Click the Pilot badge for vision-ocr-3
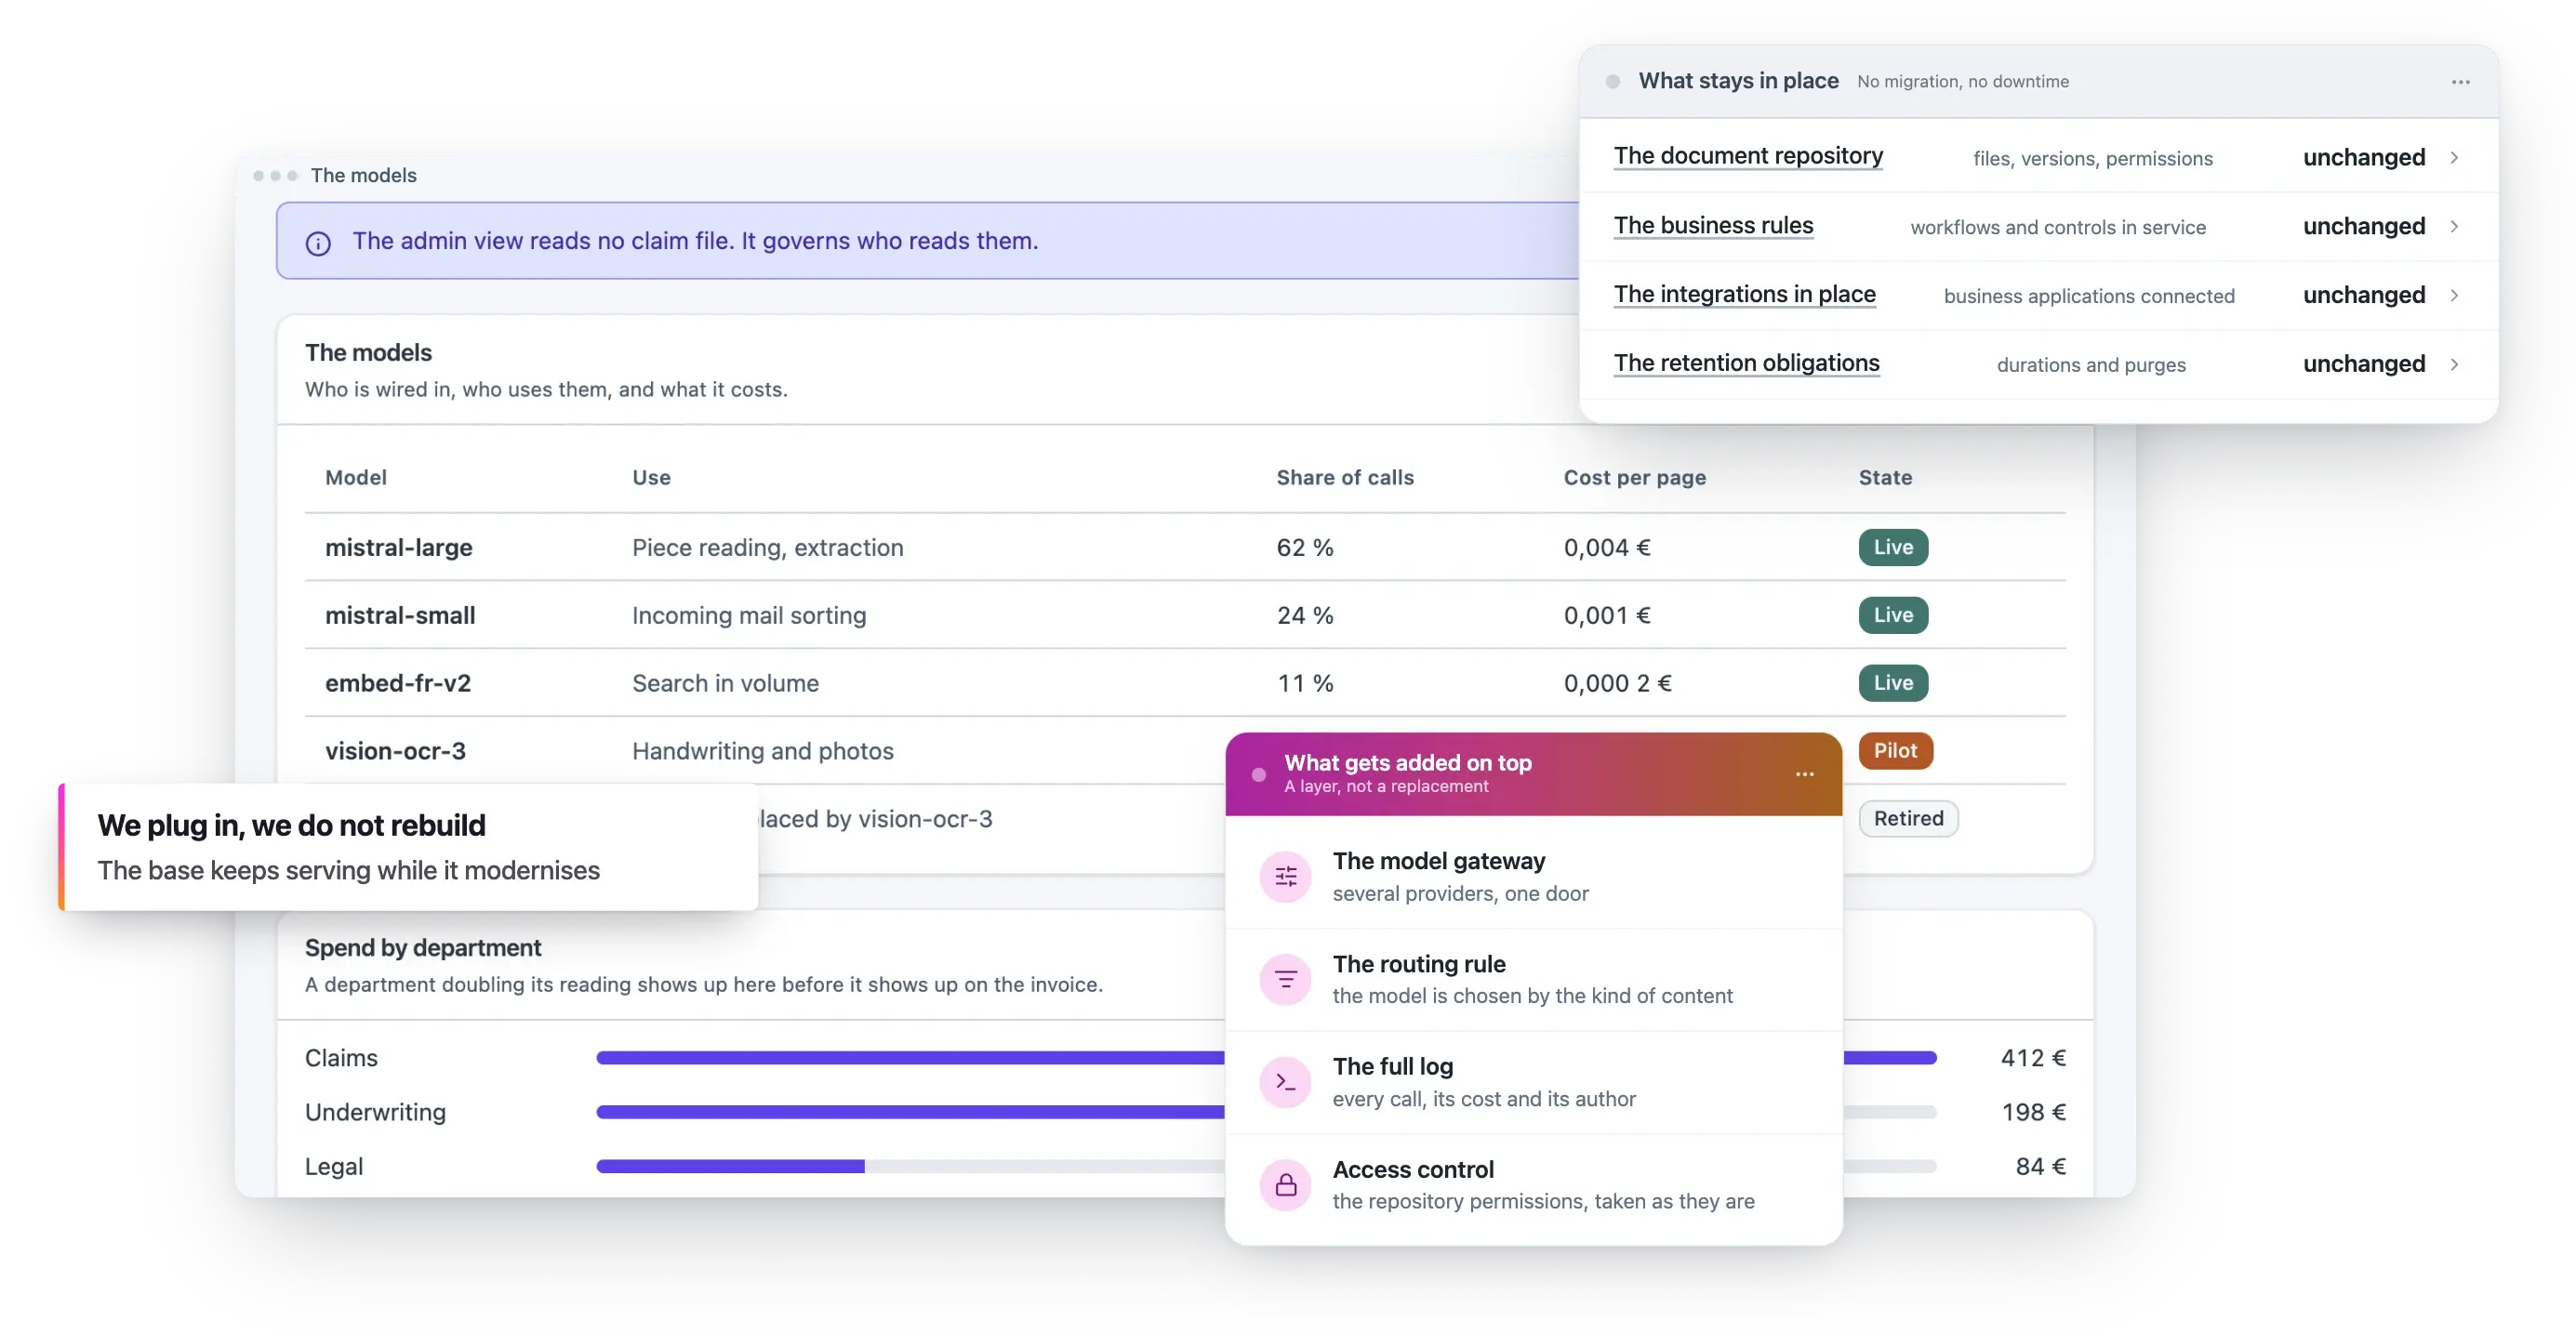This screenshot has height=1334, width=2576. [1895, 751]
